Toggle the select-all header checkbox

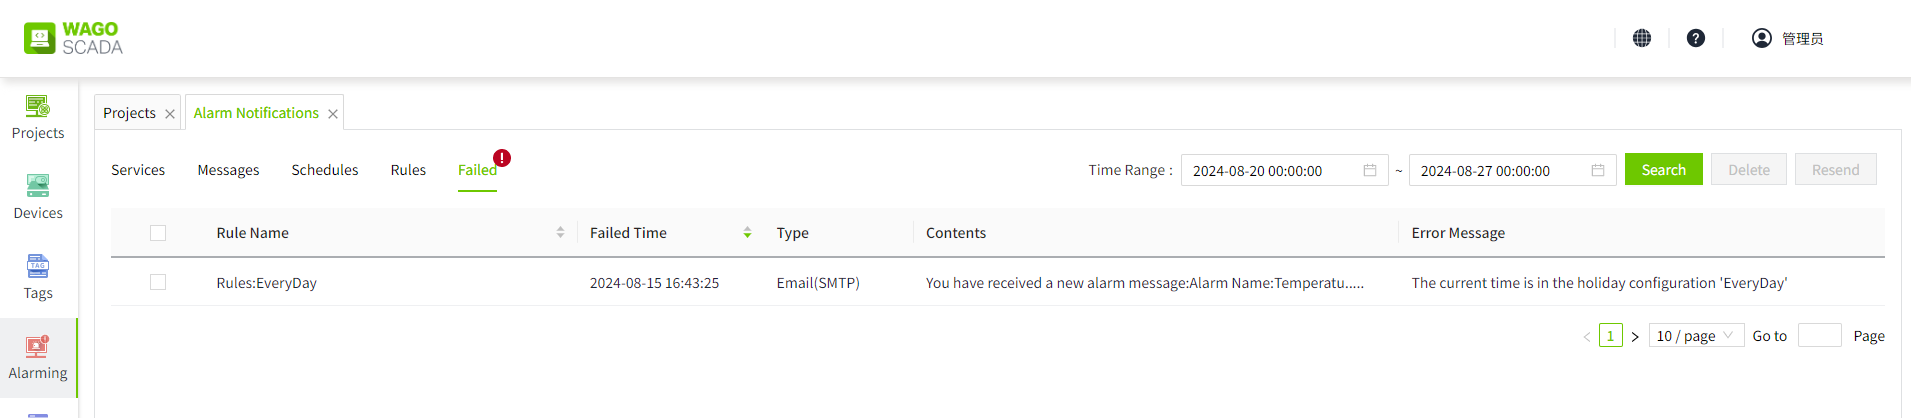158,233
